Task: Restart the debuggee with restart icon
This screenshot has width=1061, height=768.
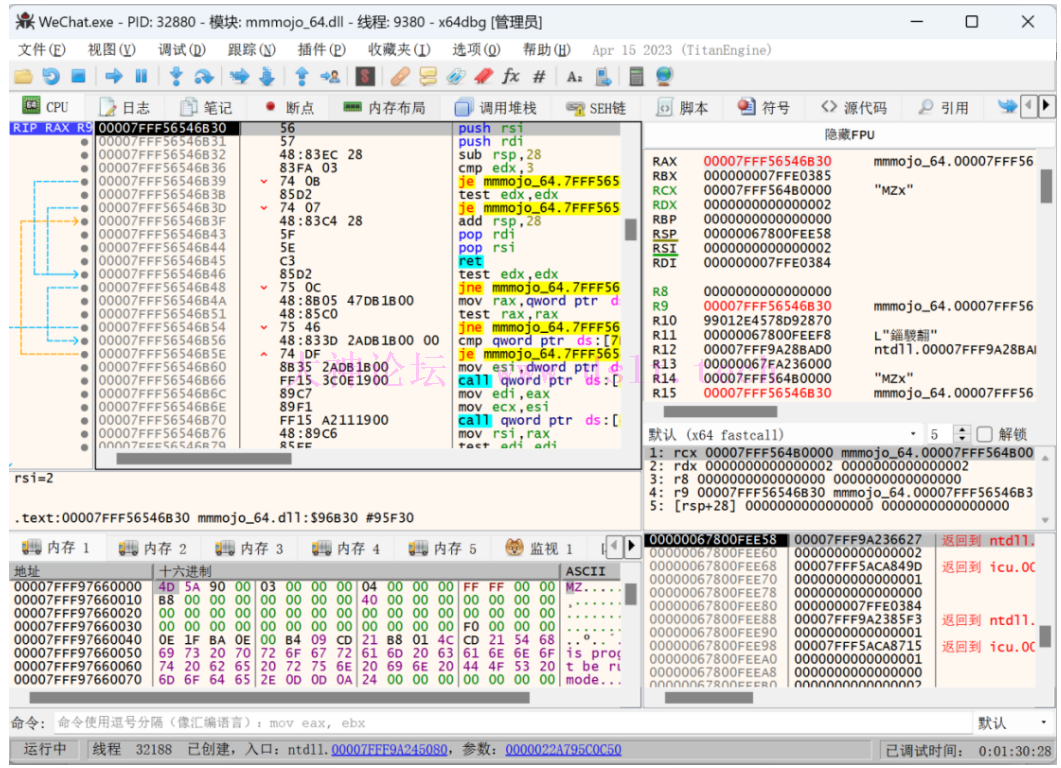Action: click(x=51, y=76)
